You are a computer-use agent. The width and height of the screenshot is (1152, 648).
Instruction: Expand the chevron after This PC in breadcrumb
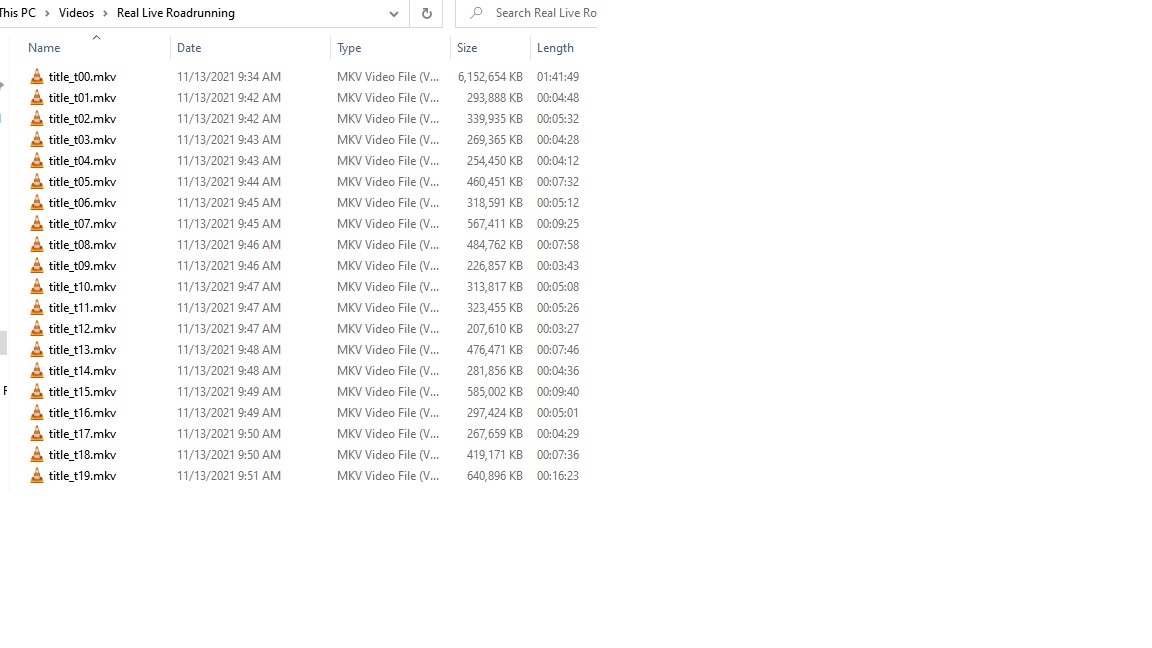click(x=46, y=13)
